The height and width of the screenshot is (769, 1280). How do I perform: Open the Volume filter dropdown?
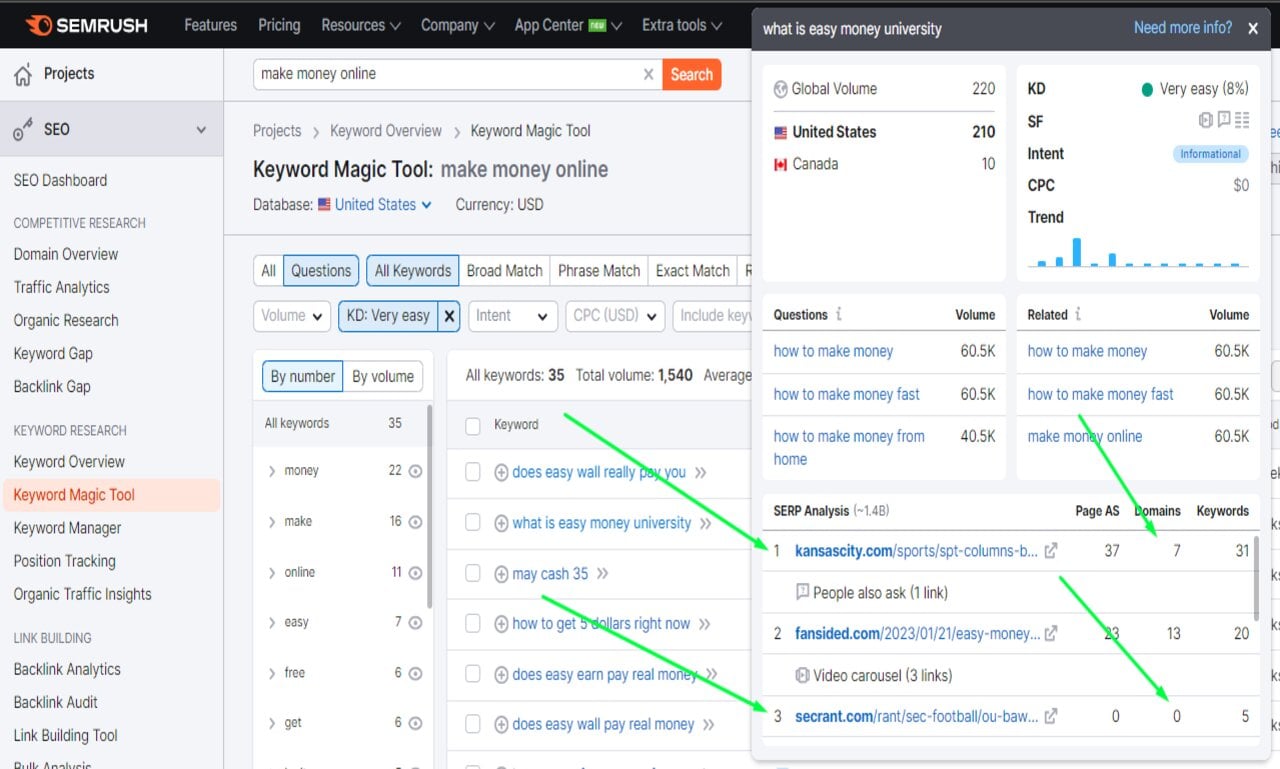(291, 315)
